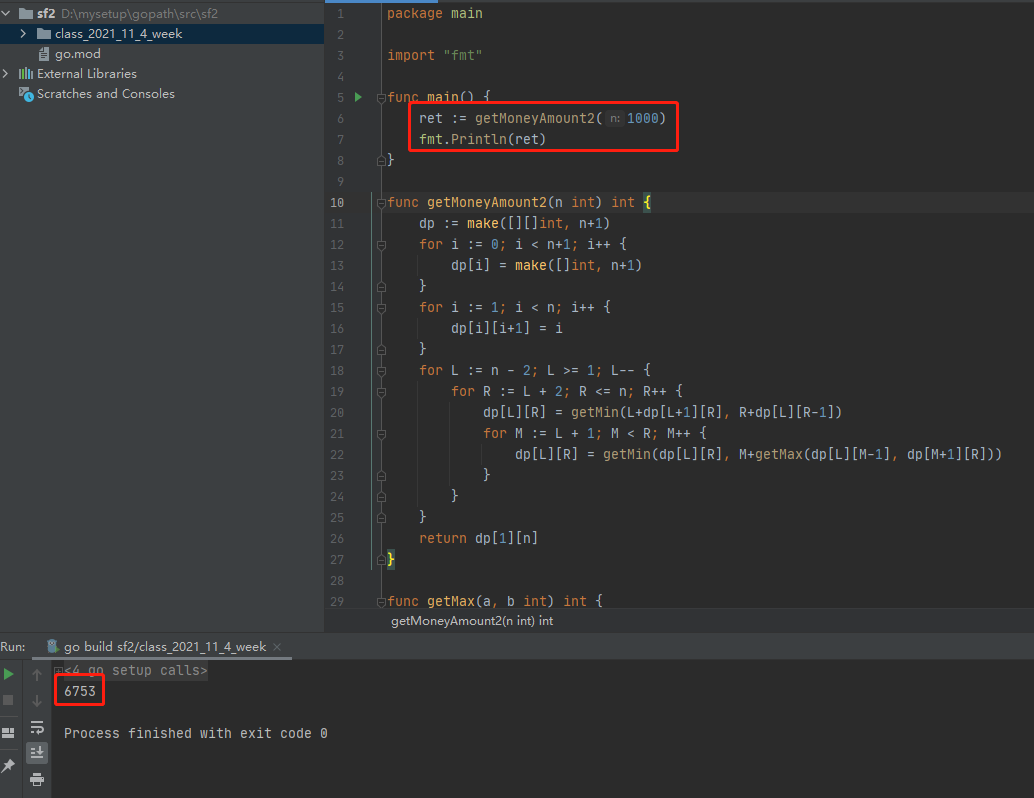1034x798 pixels.
Task: Click the fold end marker on line 24
Action: 381,497
